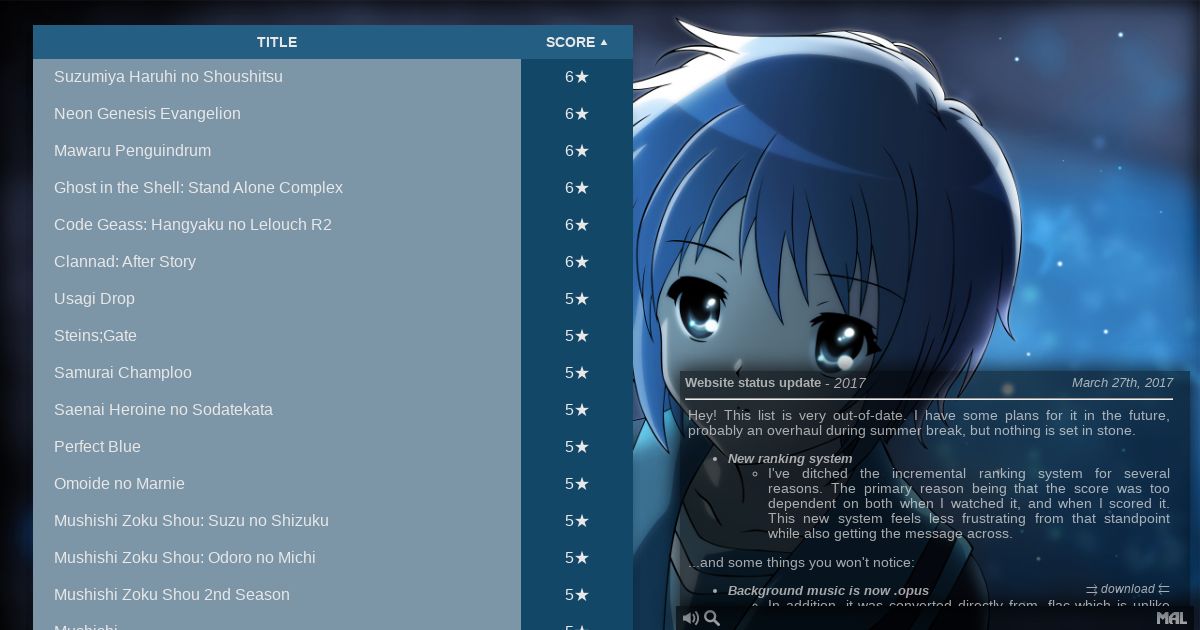
Task: Select Suzumiya Haruhi no Shoushitsu
Action: (168, 77)
